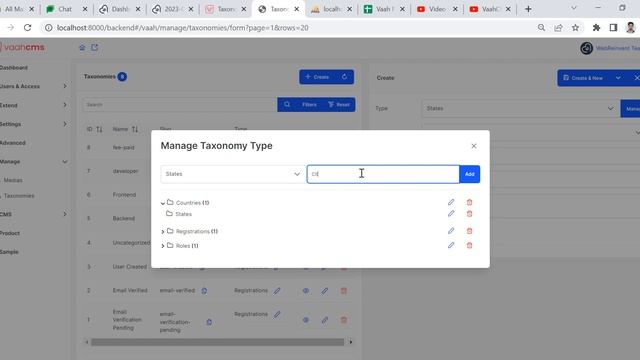This screenshot has width=640, height=360.
Task: Edit the Roles taxonomy type
Action: pyautogui.click(x=451, y=245)
